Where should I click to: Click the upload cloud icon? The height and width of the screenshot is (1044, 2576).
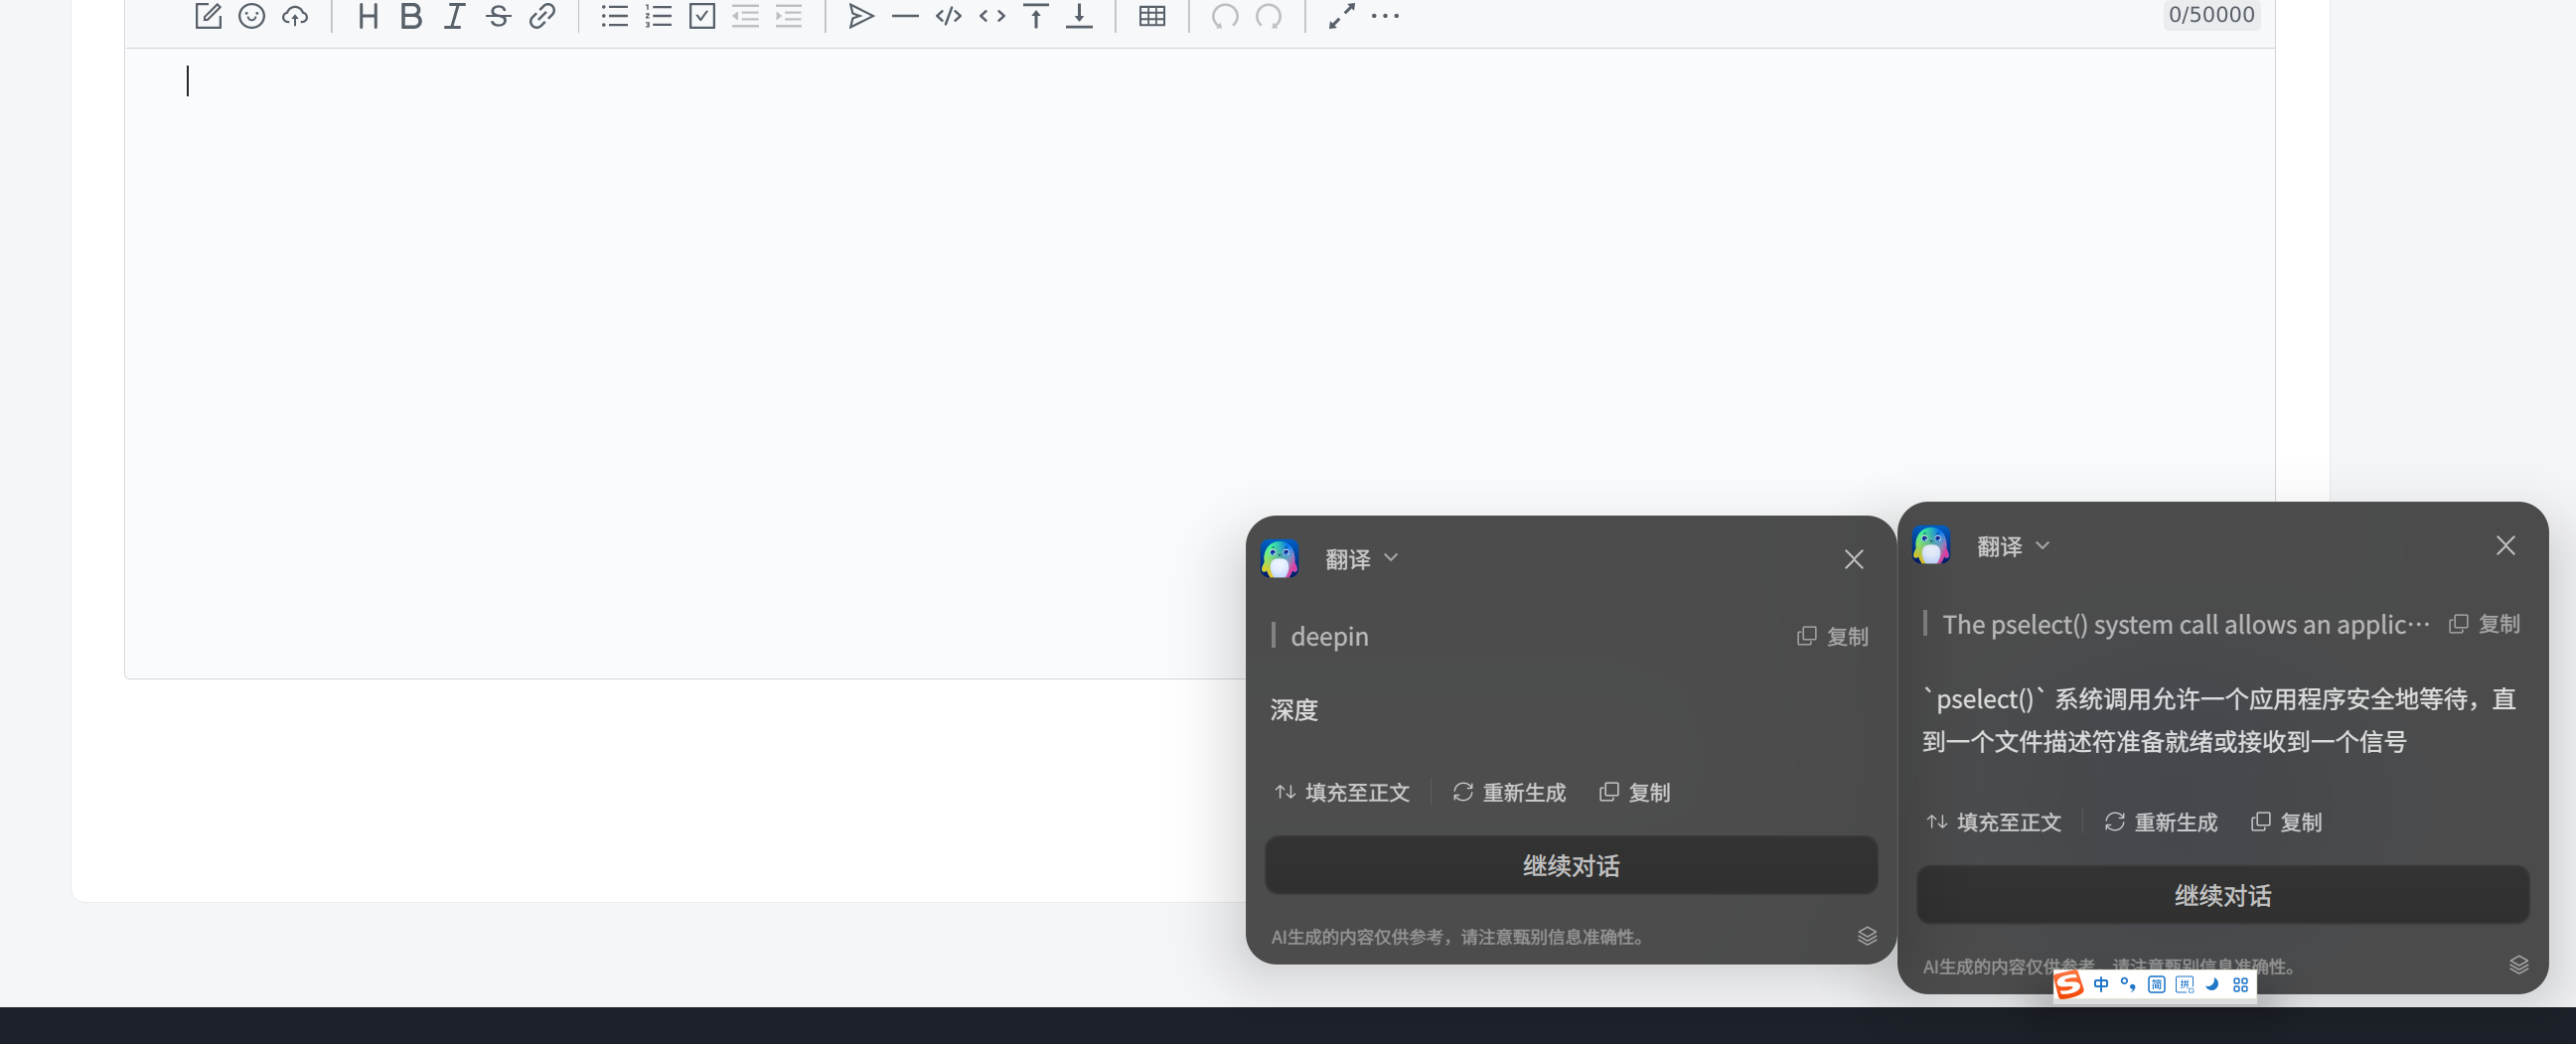(x=295, y=15)
